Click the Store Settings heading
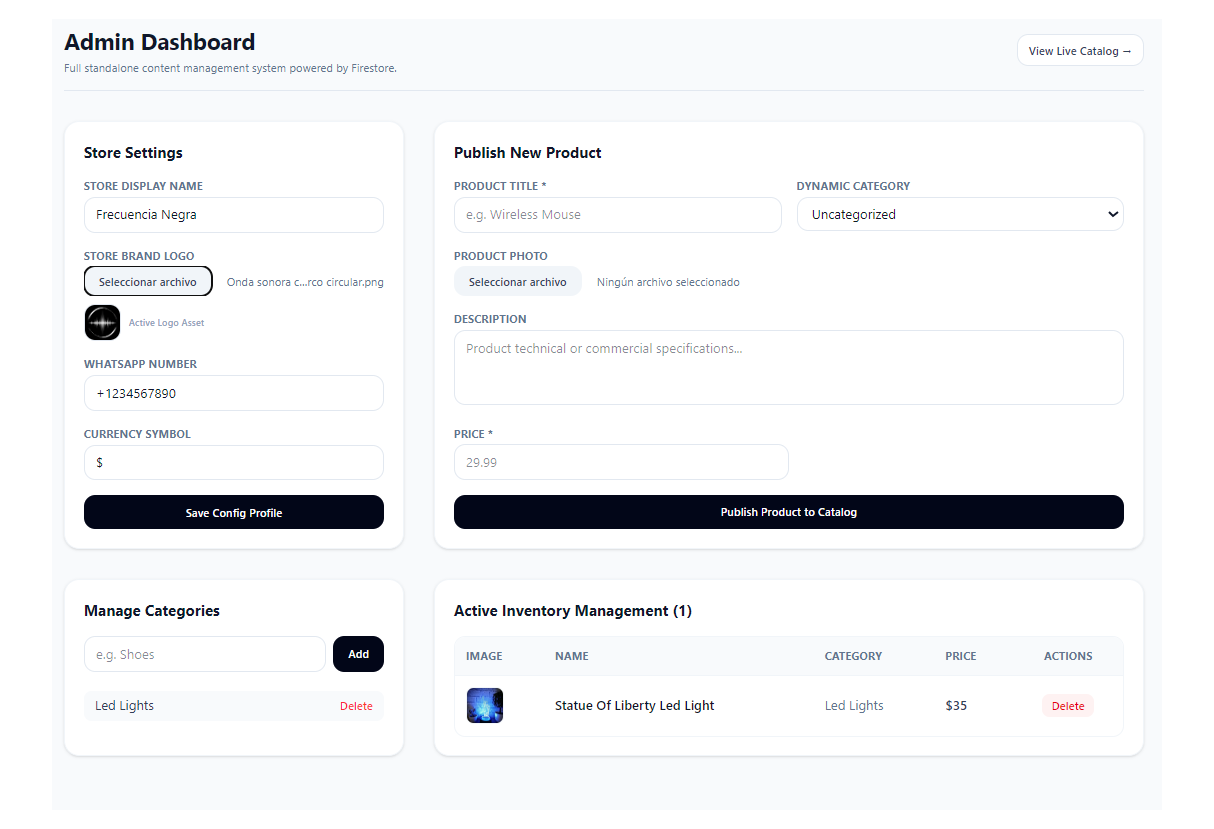The image size is (1214, 829). (x=133, y=153)
